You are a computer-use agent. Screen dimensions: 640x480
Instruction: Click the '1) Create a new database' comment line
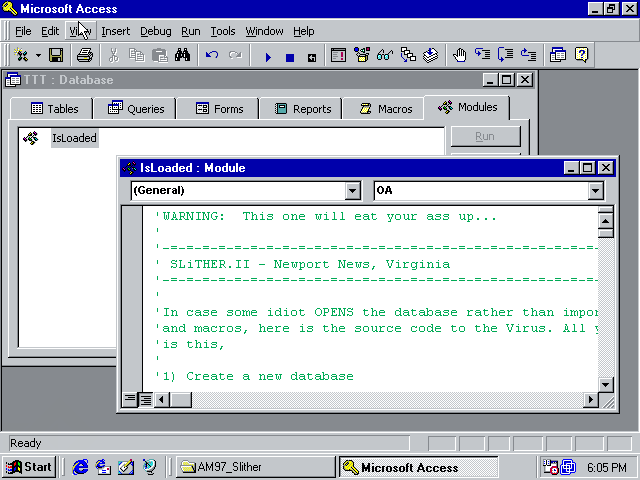255,376
